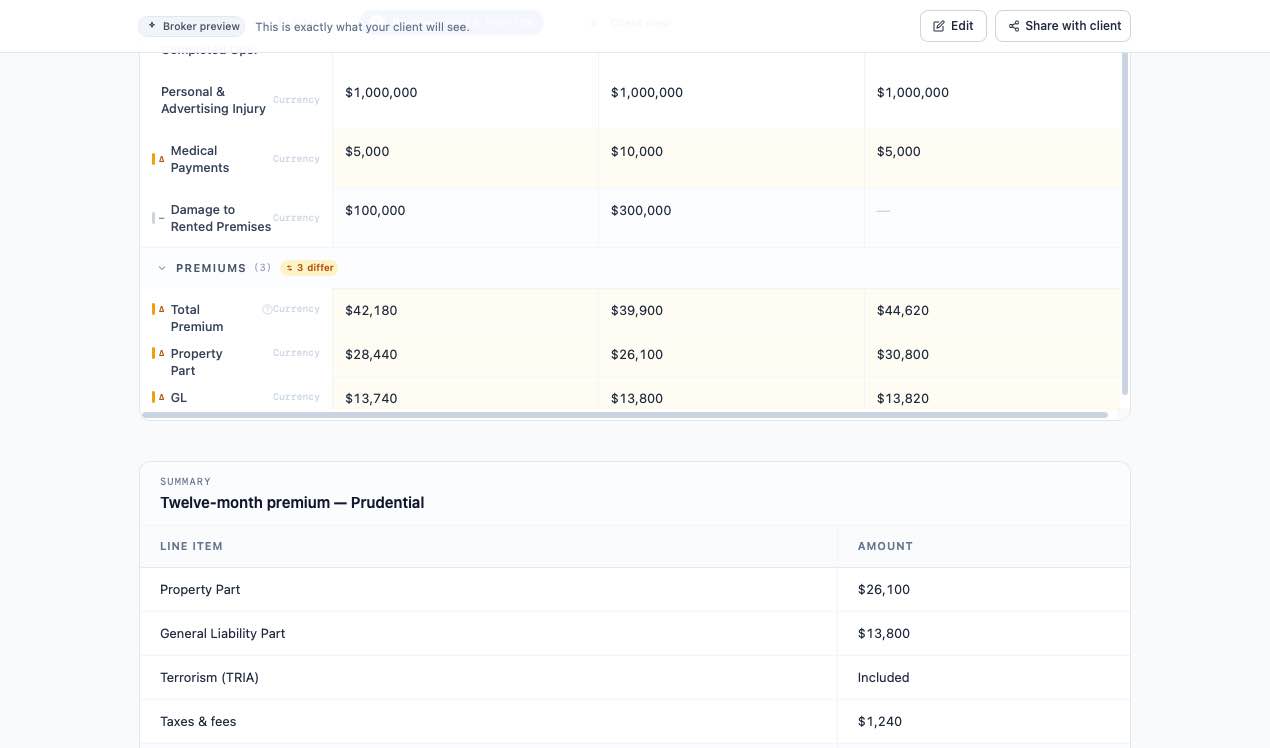The image size is (1270, 748).
Task: Click the delta icon beside Total Premium
Action: pos(160,310)
